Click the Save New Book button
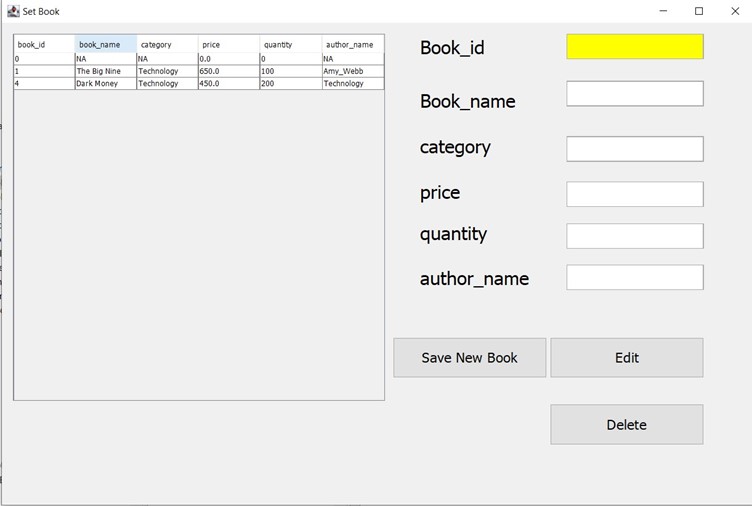752x506 pixels. click(x=470, y=358)
